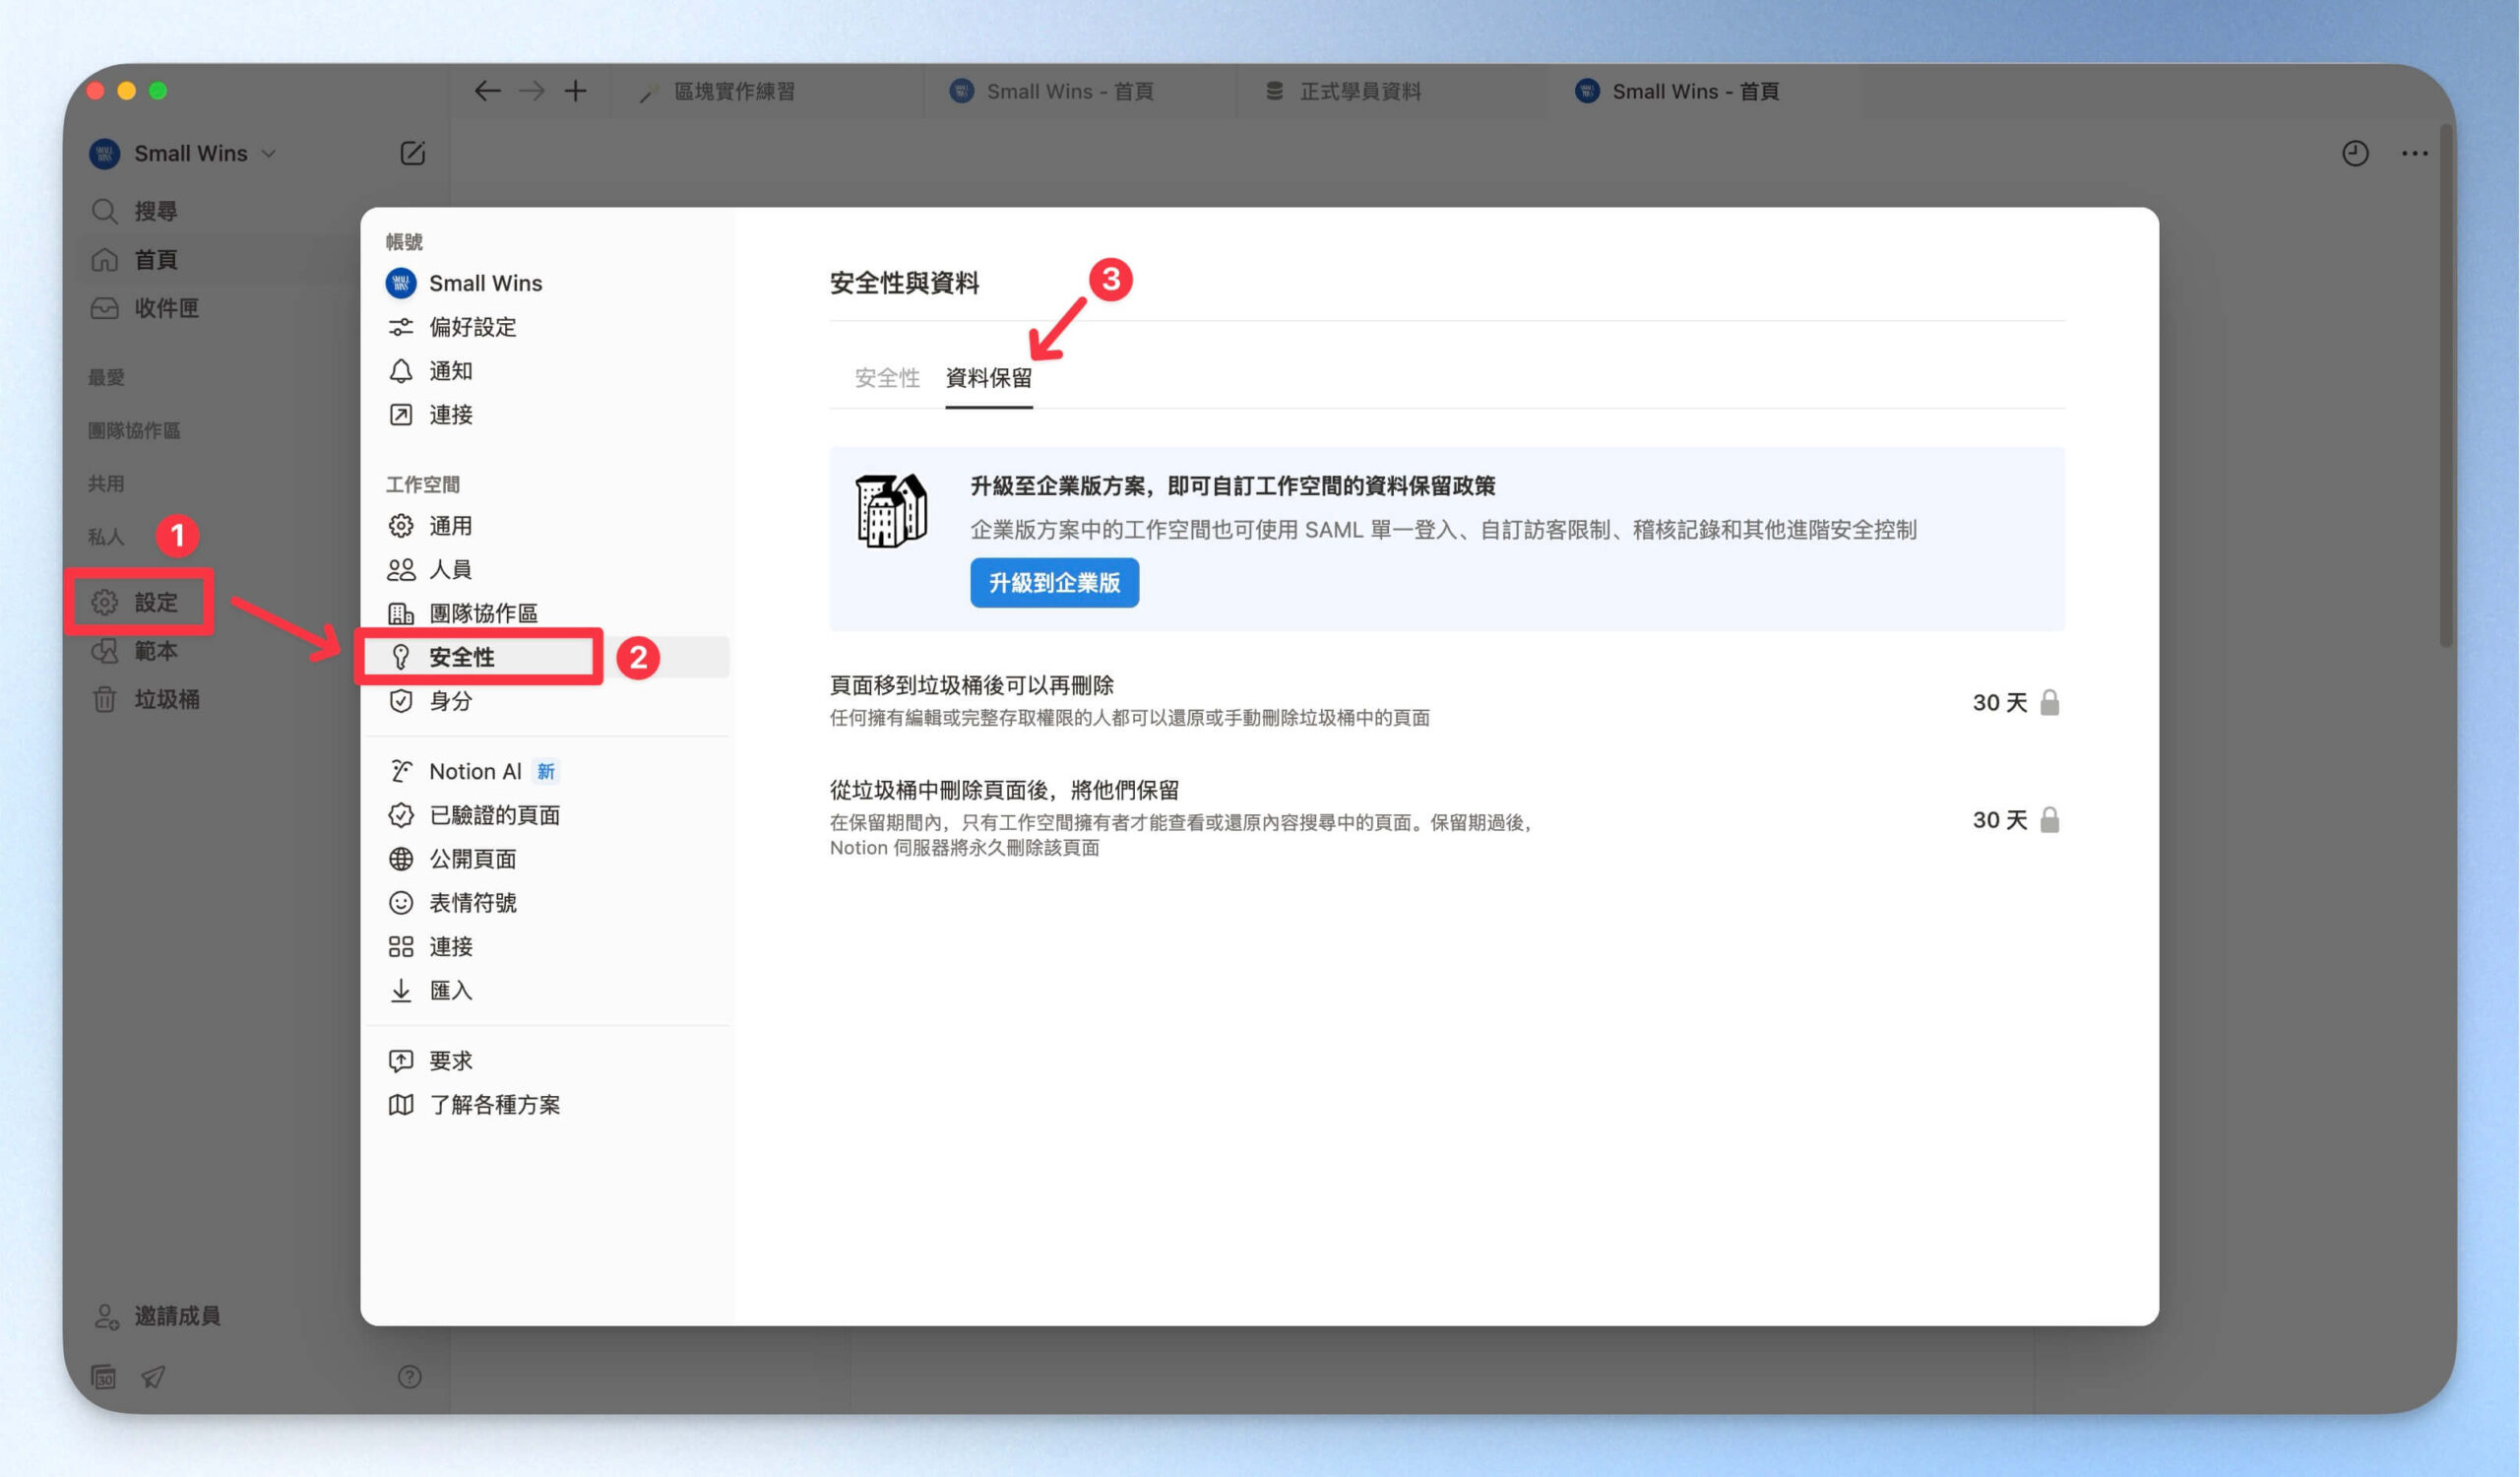
Task: Open the calendar icon at sidebar bottom
Action: coord(104,1377)
